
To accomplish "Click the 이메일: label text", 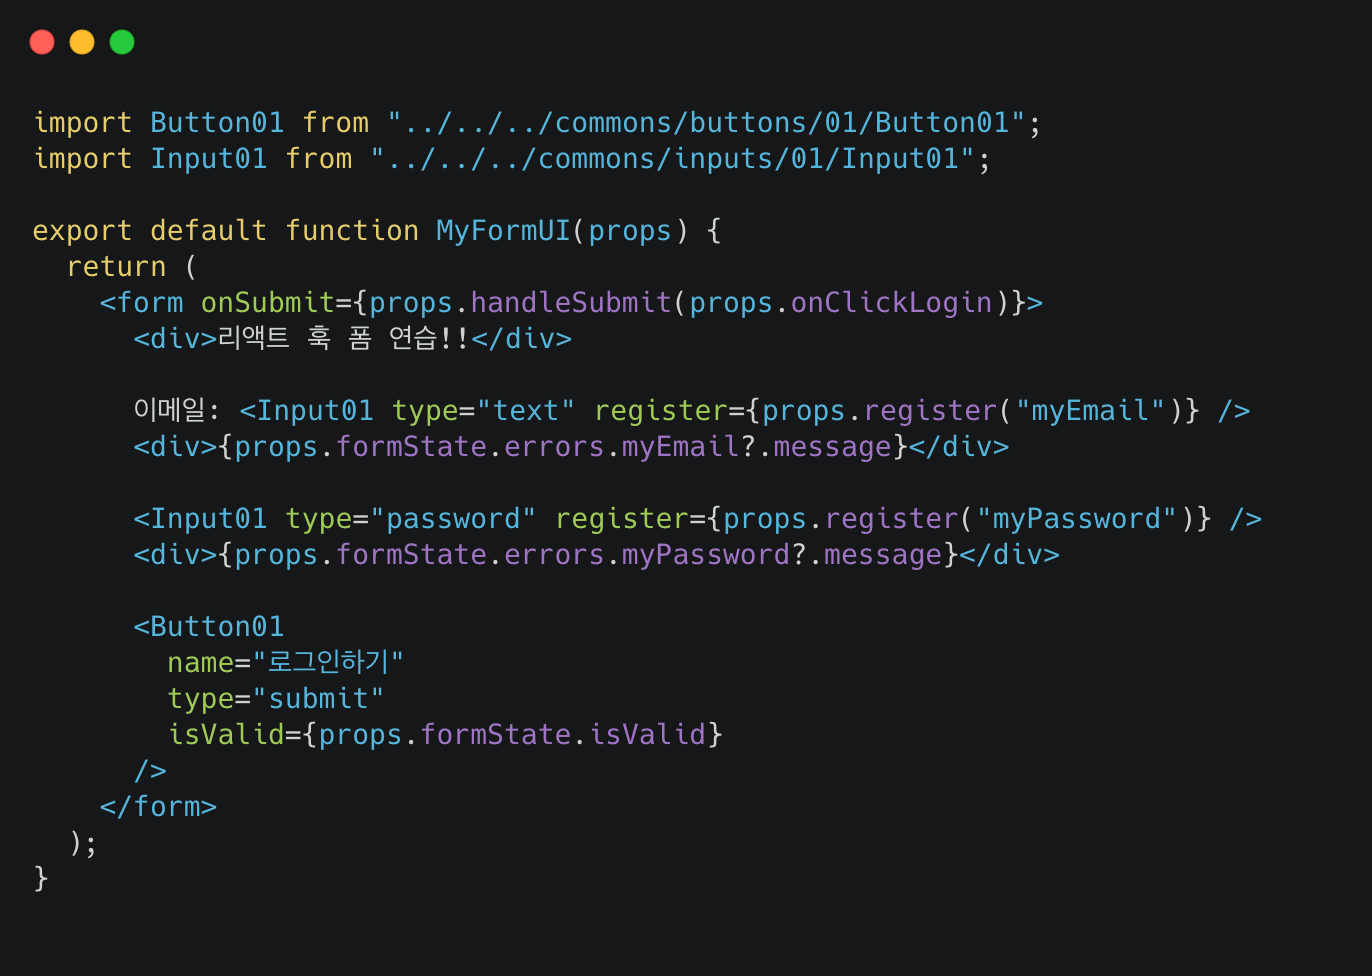I will click(x=176, y=411).
